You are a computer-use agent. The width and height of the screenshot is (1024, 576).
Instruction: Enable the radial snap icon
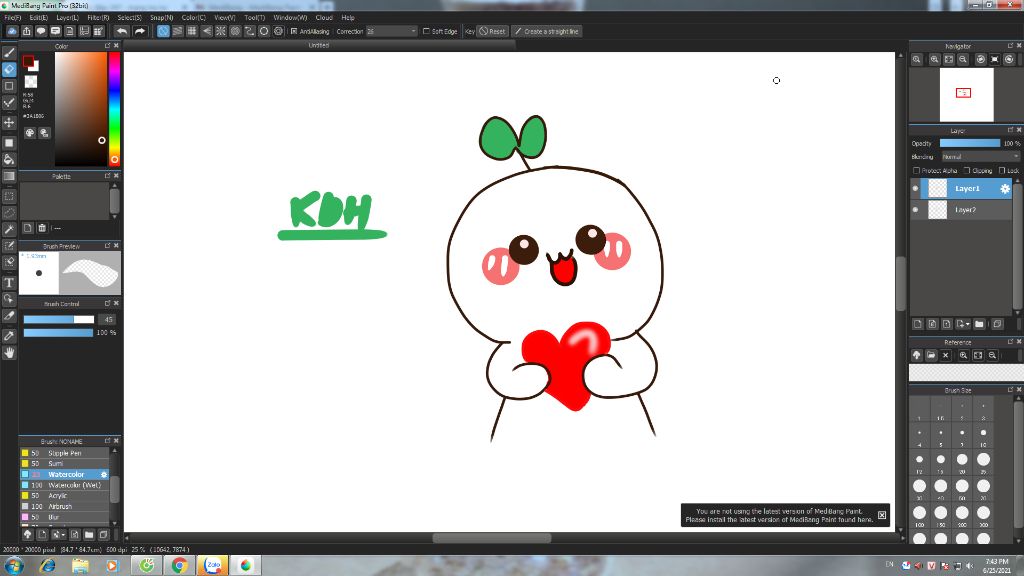(x=221, y=31)
